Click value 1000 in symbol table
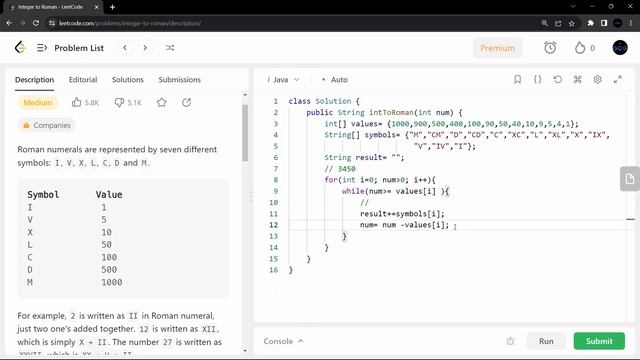 (111, 282)
